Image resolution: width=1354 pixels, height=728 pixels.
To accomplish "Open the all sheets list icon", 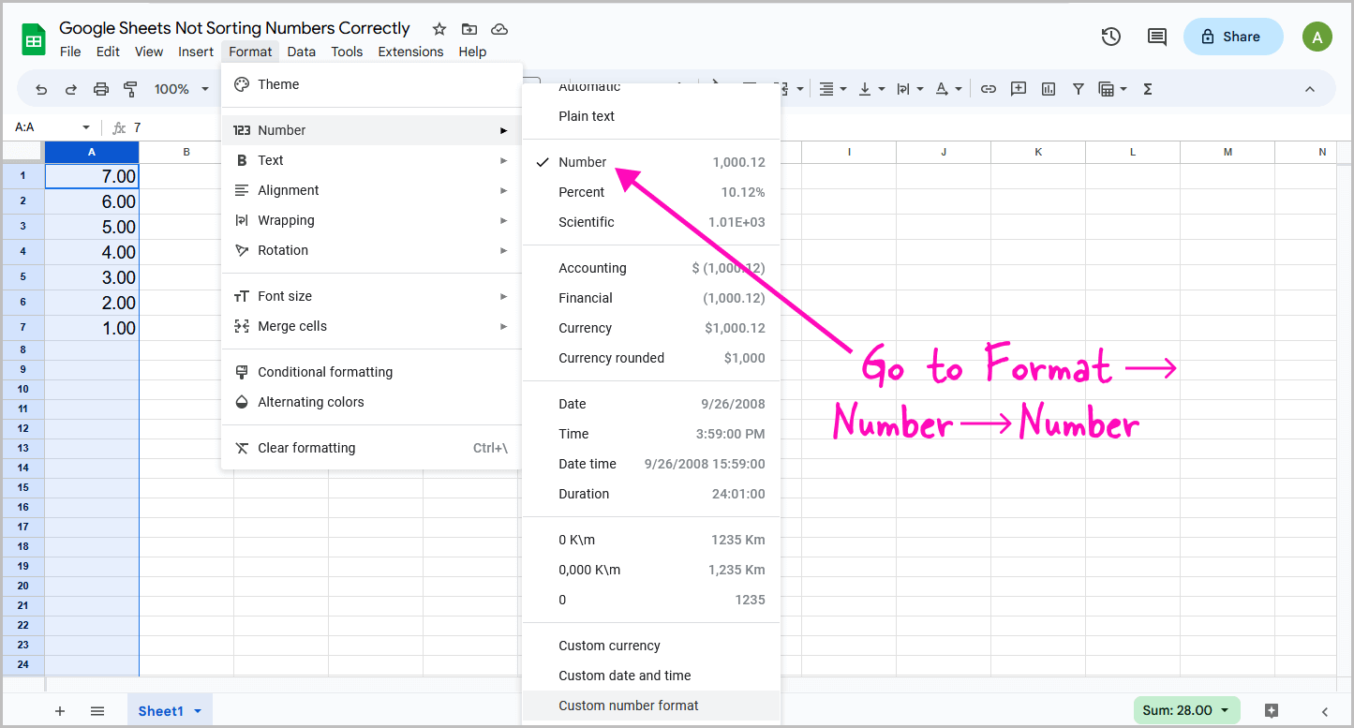I will [97, 711].
